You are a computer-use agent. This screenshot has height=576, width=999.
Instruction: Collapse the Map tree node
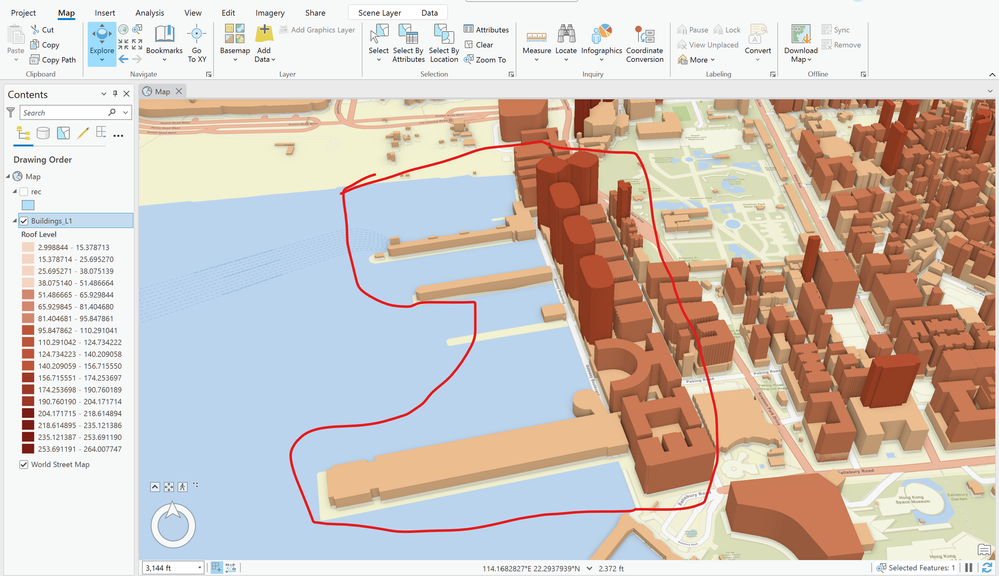(x=8, y=176)
